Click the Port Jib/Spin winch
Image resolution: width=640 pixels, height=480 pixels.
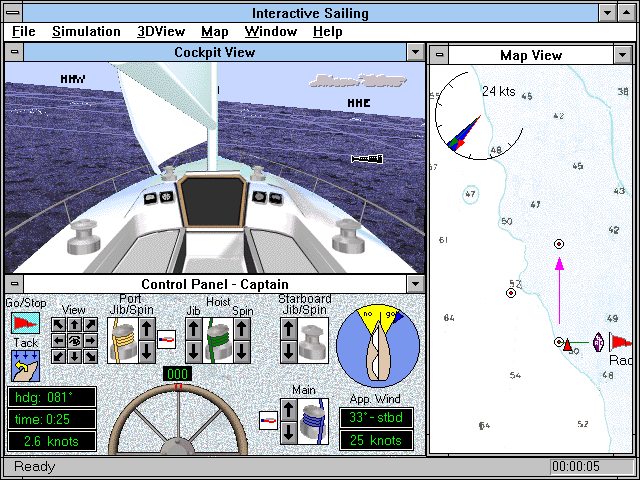point(123,340)
